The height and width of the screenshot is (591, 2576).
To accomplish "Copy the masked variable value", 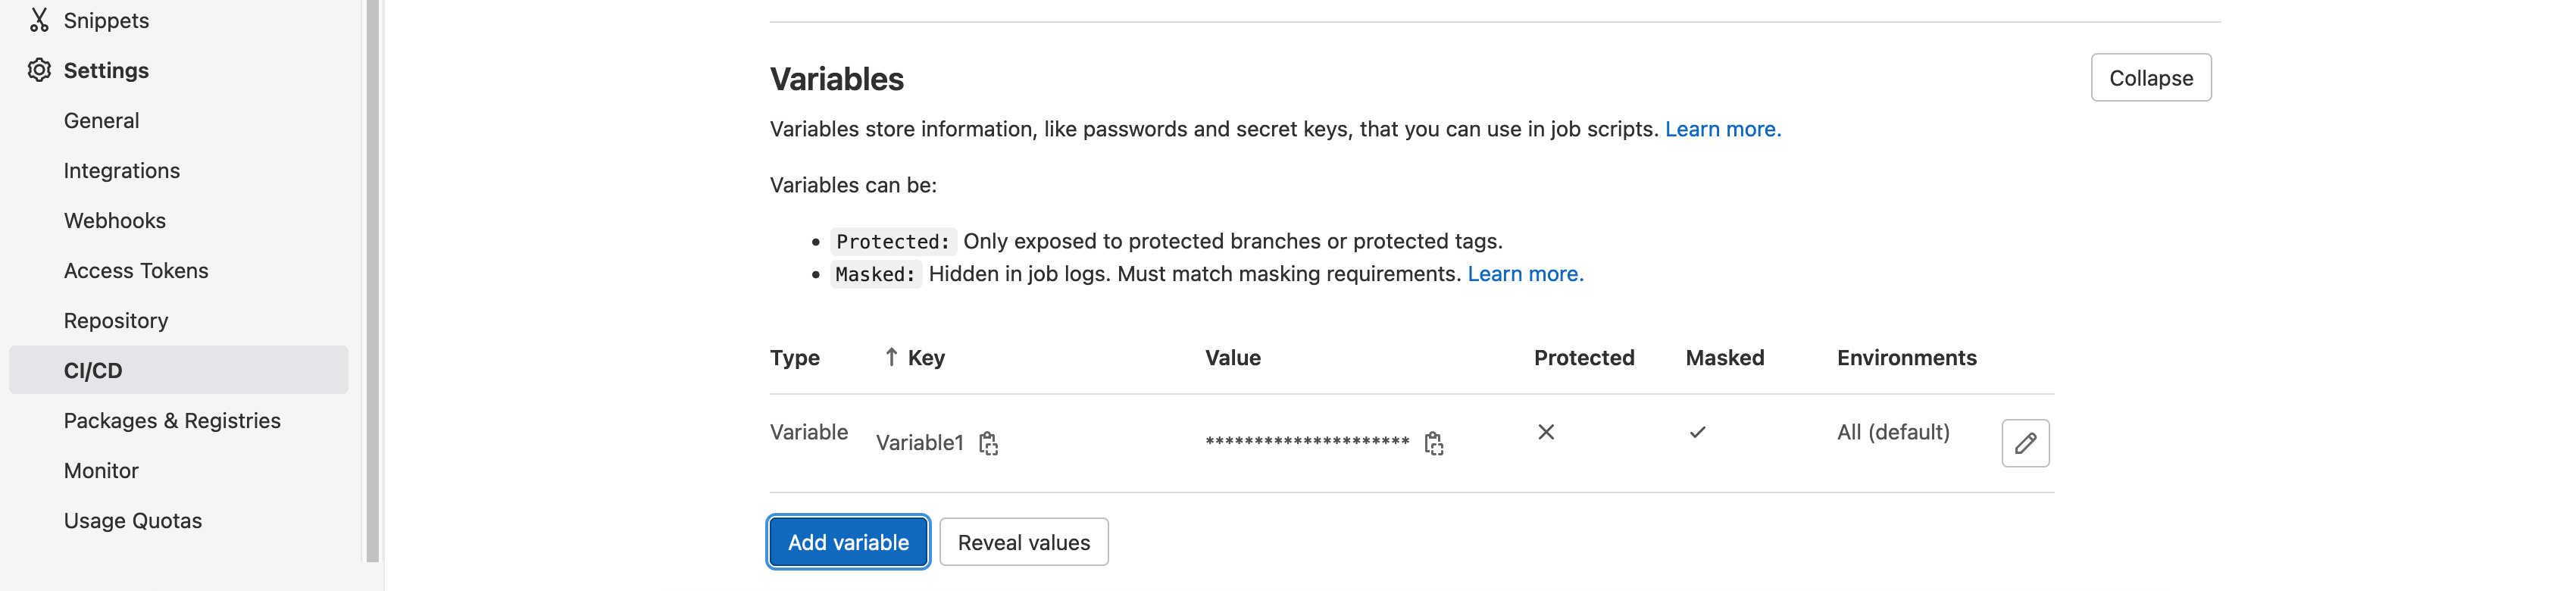I will [x=1433, y=443].
